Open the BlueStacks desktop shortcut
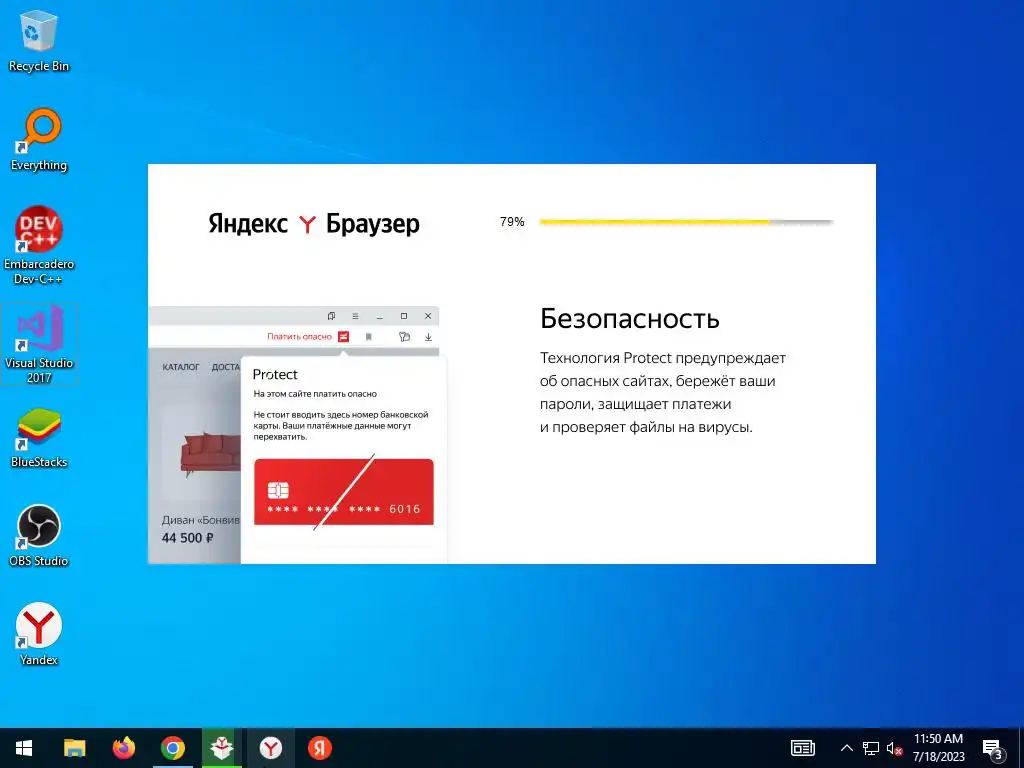 [x=39, y=438]
